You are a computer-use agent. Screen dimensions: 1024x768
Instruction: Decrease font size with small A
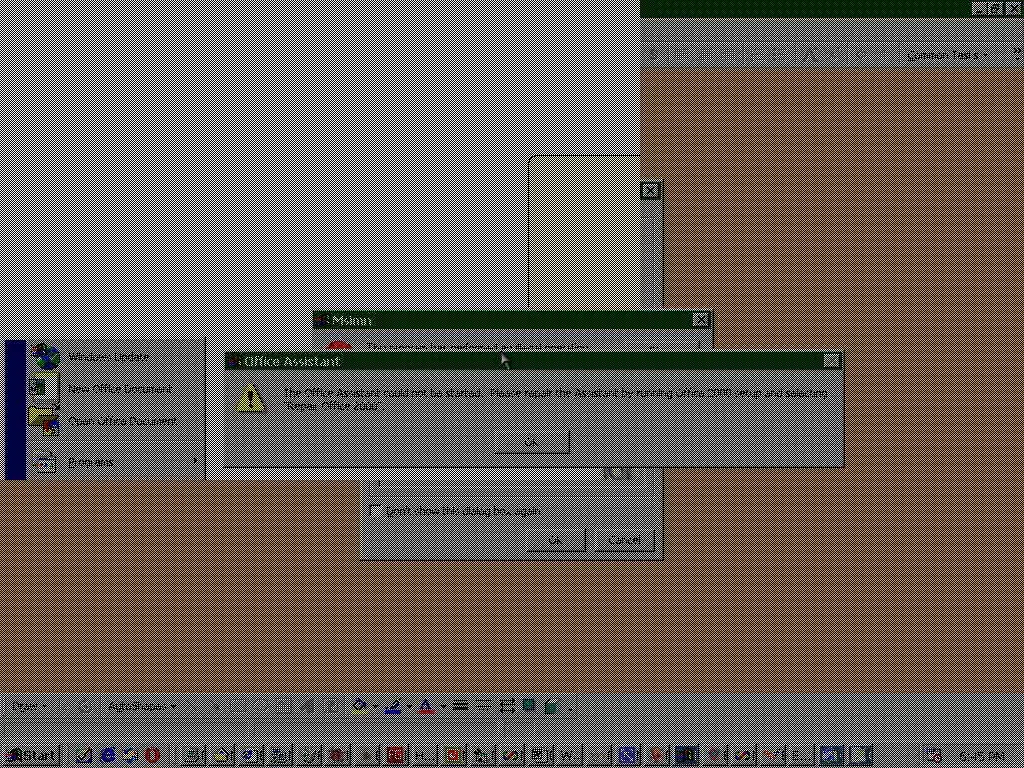[835, 55]
